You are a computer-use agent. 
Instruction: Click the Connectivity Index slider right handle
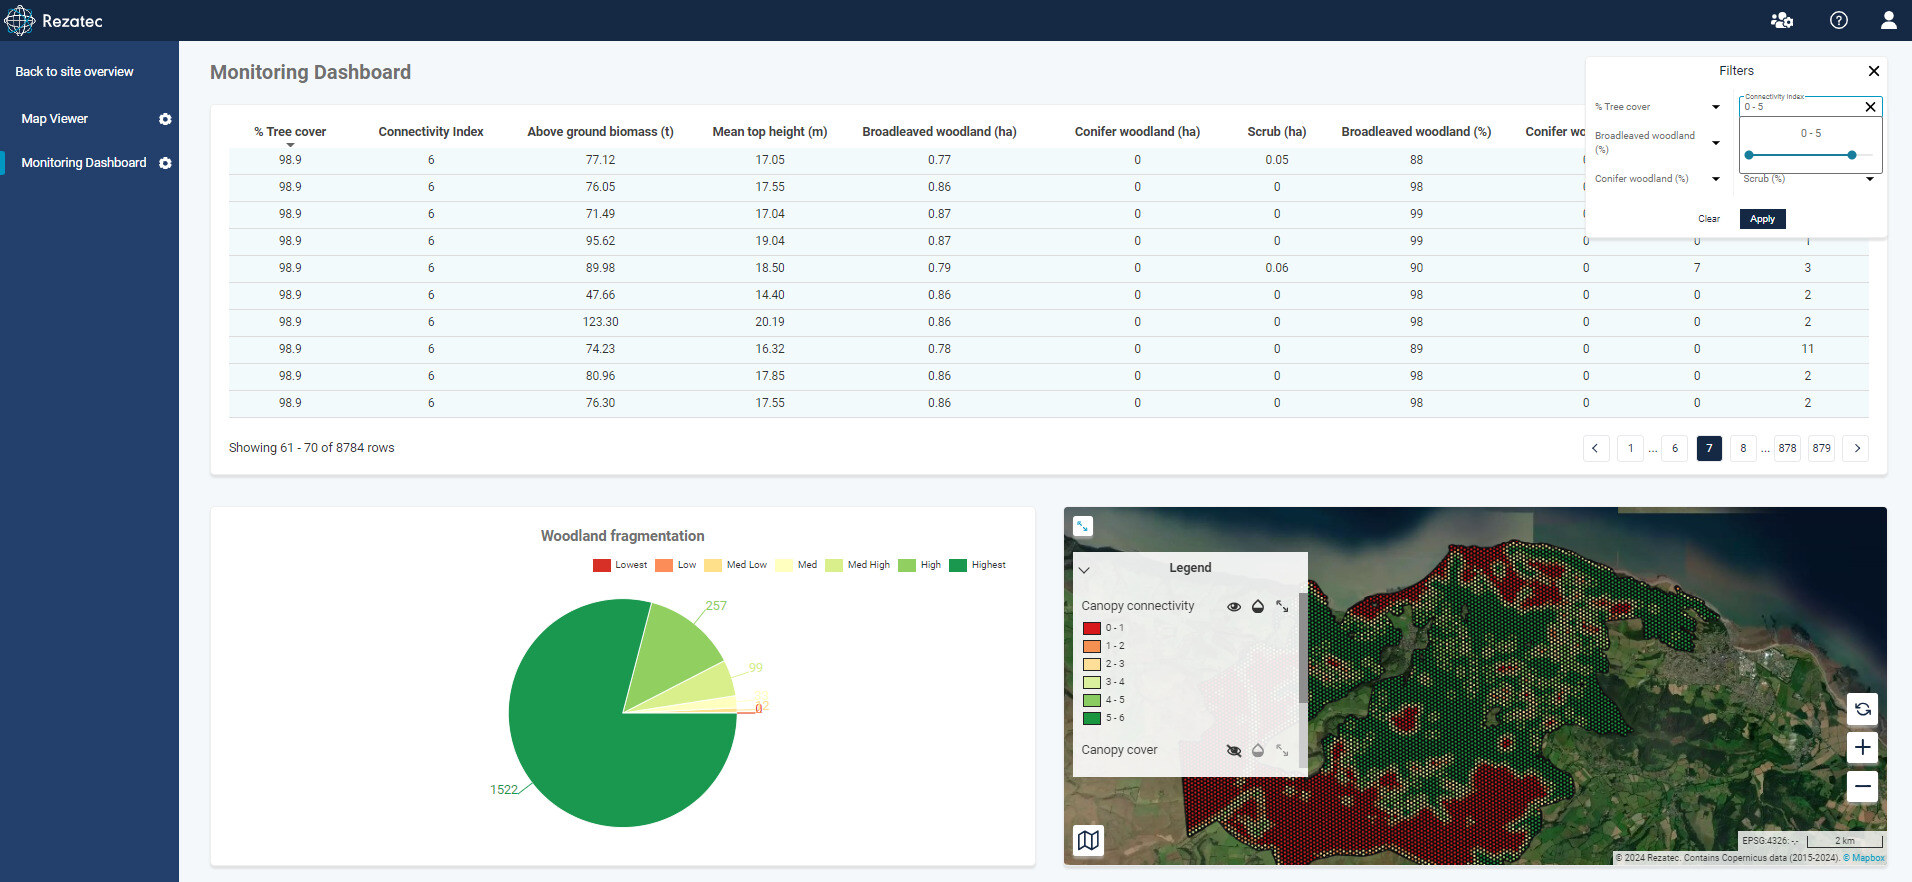[1852, 155]
